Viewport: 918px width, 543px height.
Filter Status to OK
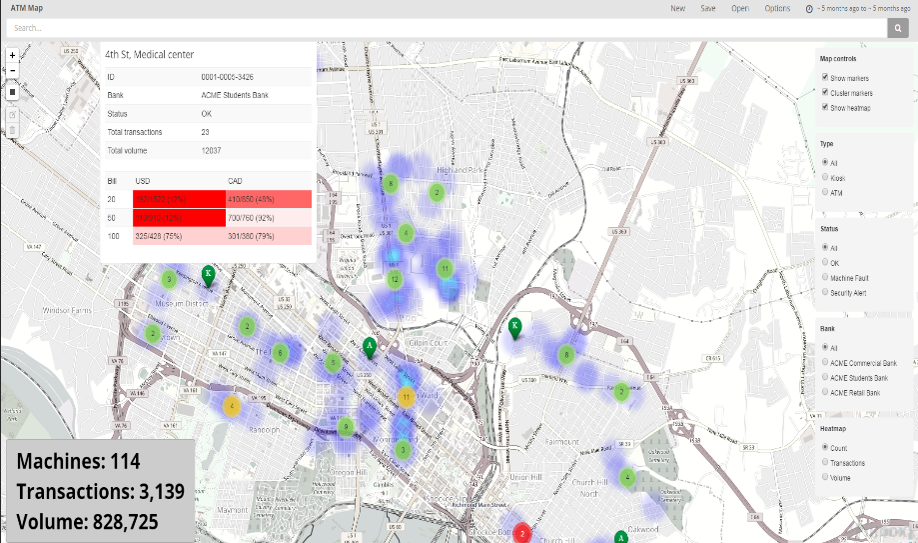[x=825, y=262]
